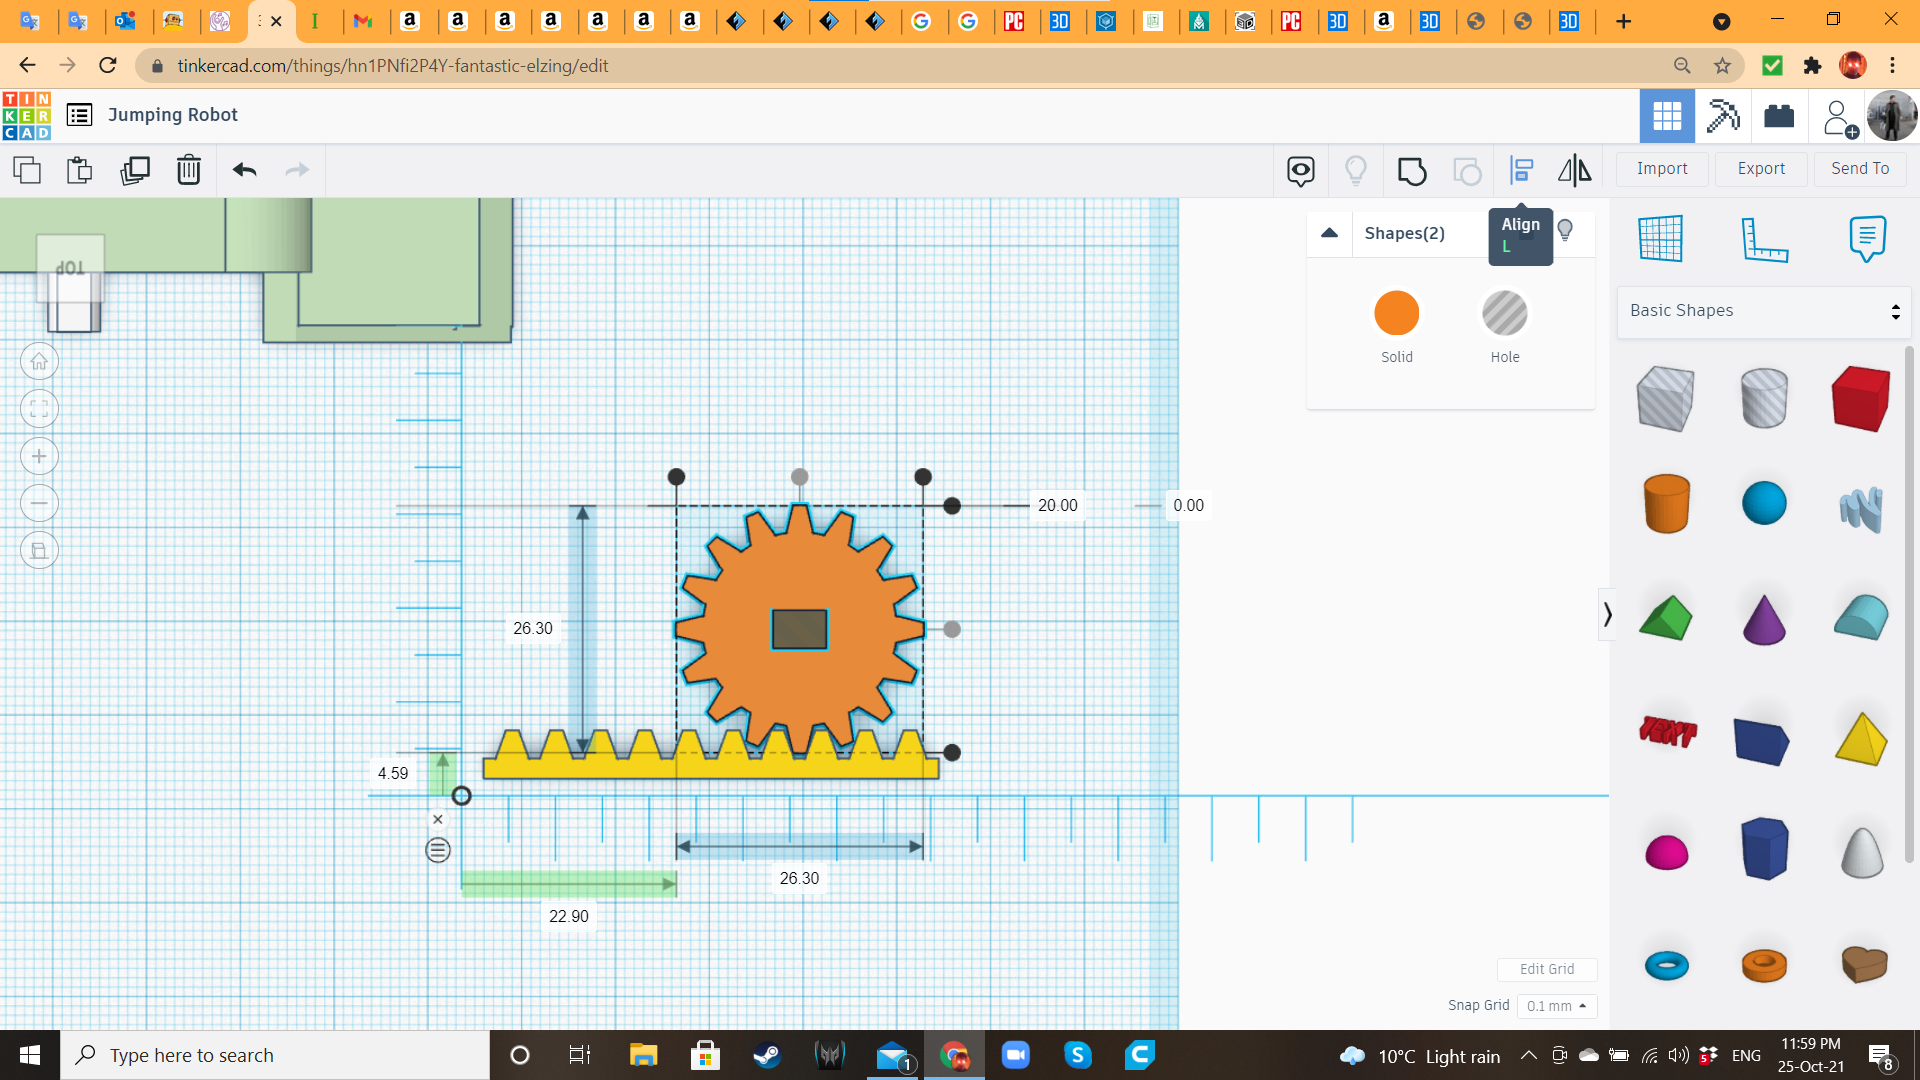
Task: Click the Group shapes icon
Action: coord(1411,170)
